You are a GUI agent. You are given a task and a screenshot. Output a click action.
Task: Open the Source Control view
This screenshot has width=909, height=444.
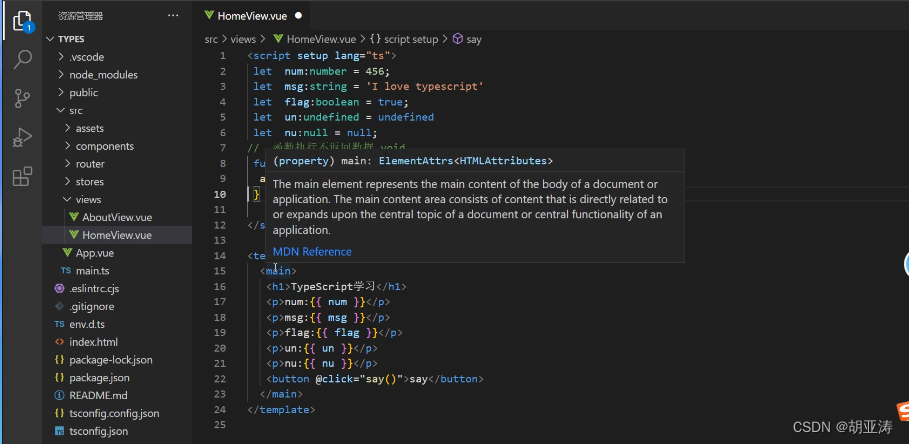click(22, 98)
